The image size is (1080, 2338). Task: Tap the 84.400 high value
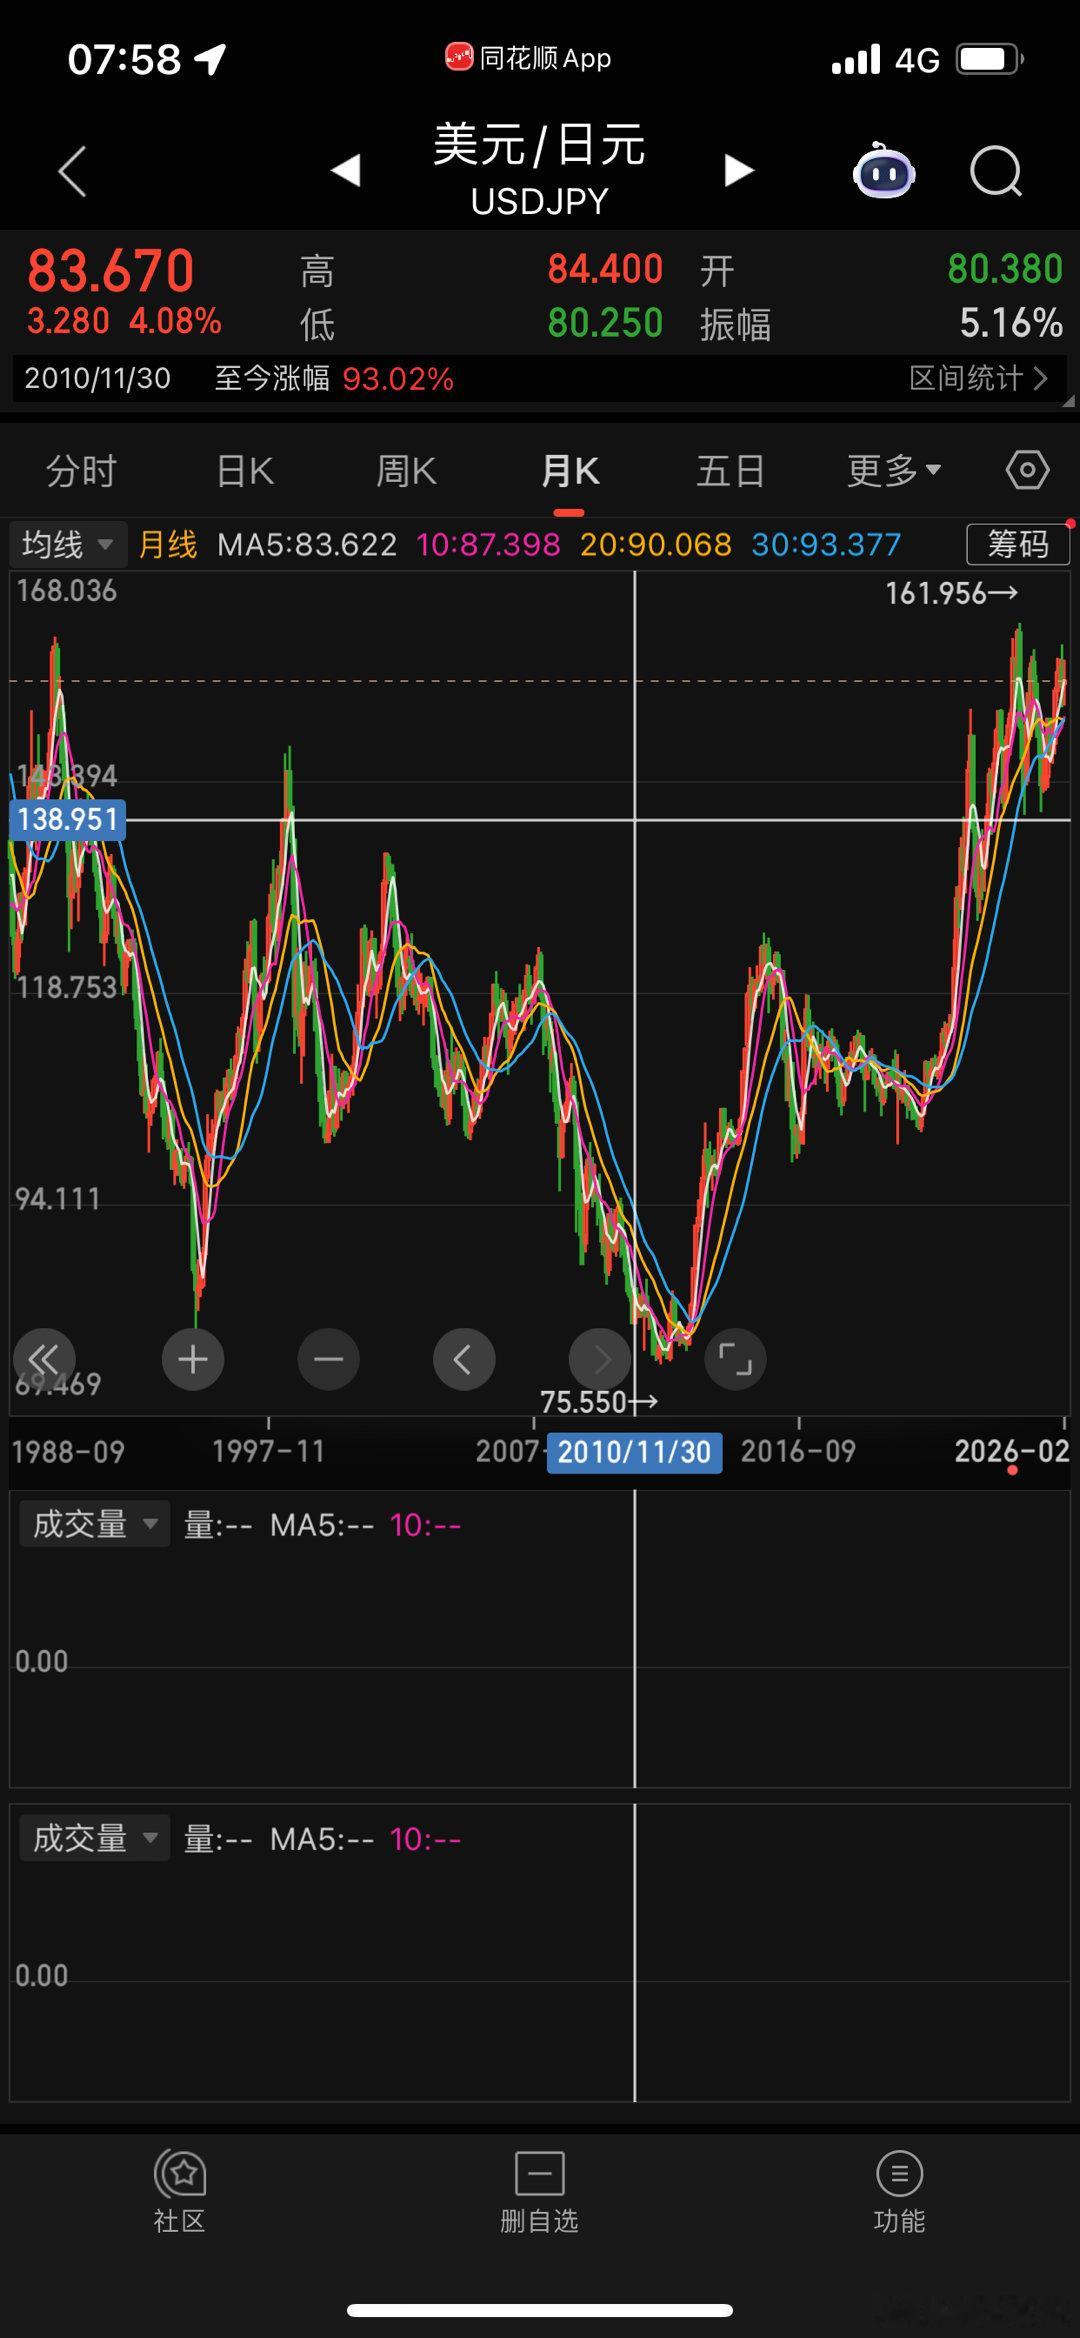pos(605,269)
